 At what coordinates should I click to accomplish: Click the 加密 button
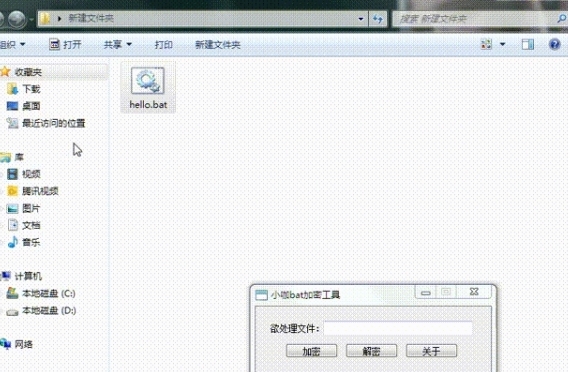tap(312, 351)
